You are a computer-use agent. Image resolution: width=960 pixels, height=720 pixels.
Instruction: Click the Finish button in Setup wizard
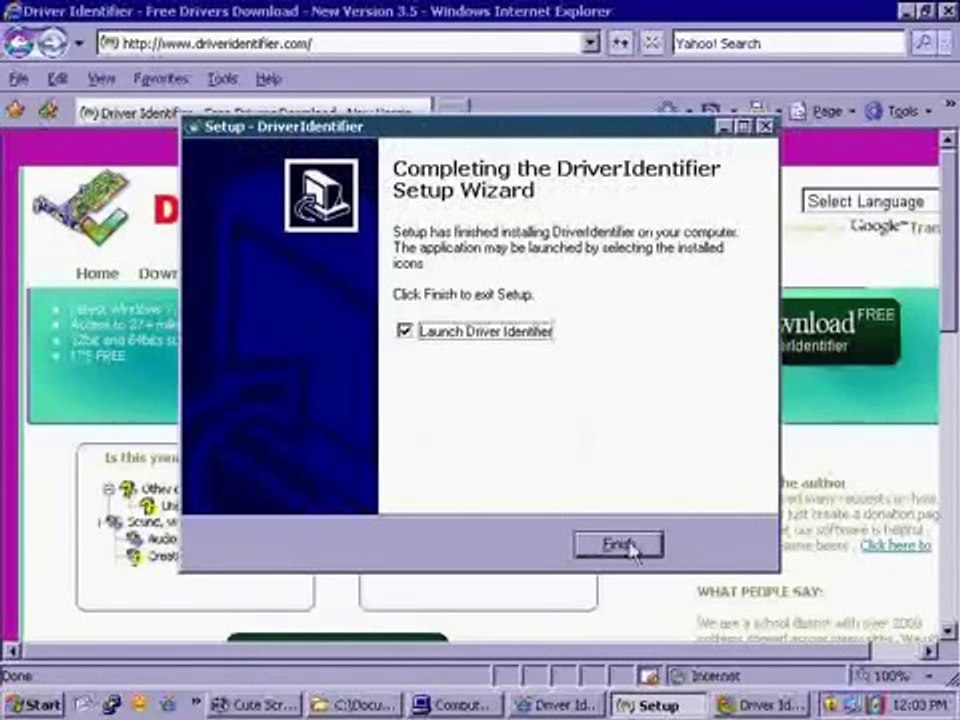(x=618, y=544)
